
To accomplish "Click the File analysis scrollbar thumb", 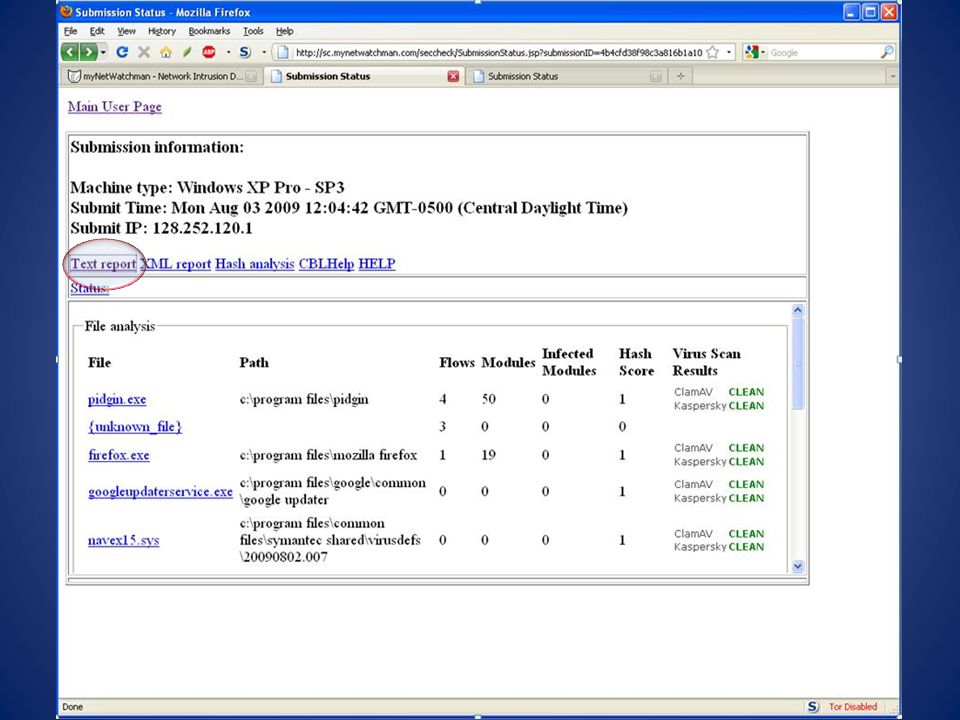I will pos(797,364).
